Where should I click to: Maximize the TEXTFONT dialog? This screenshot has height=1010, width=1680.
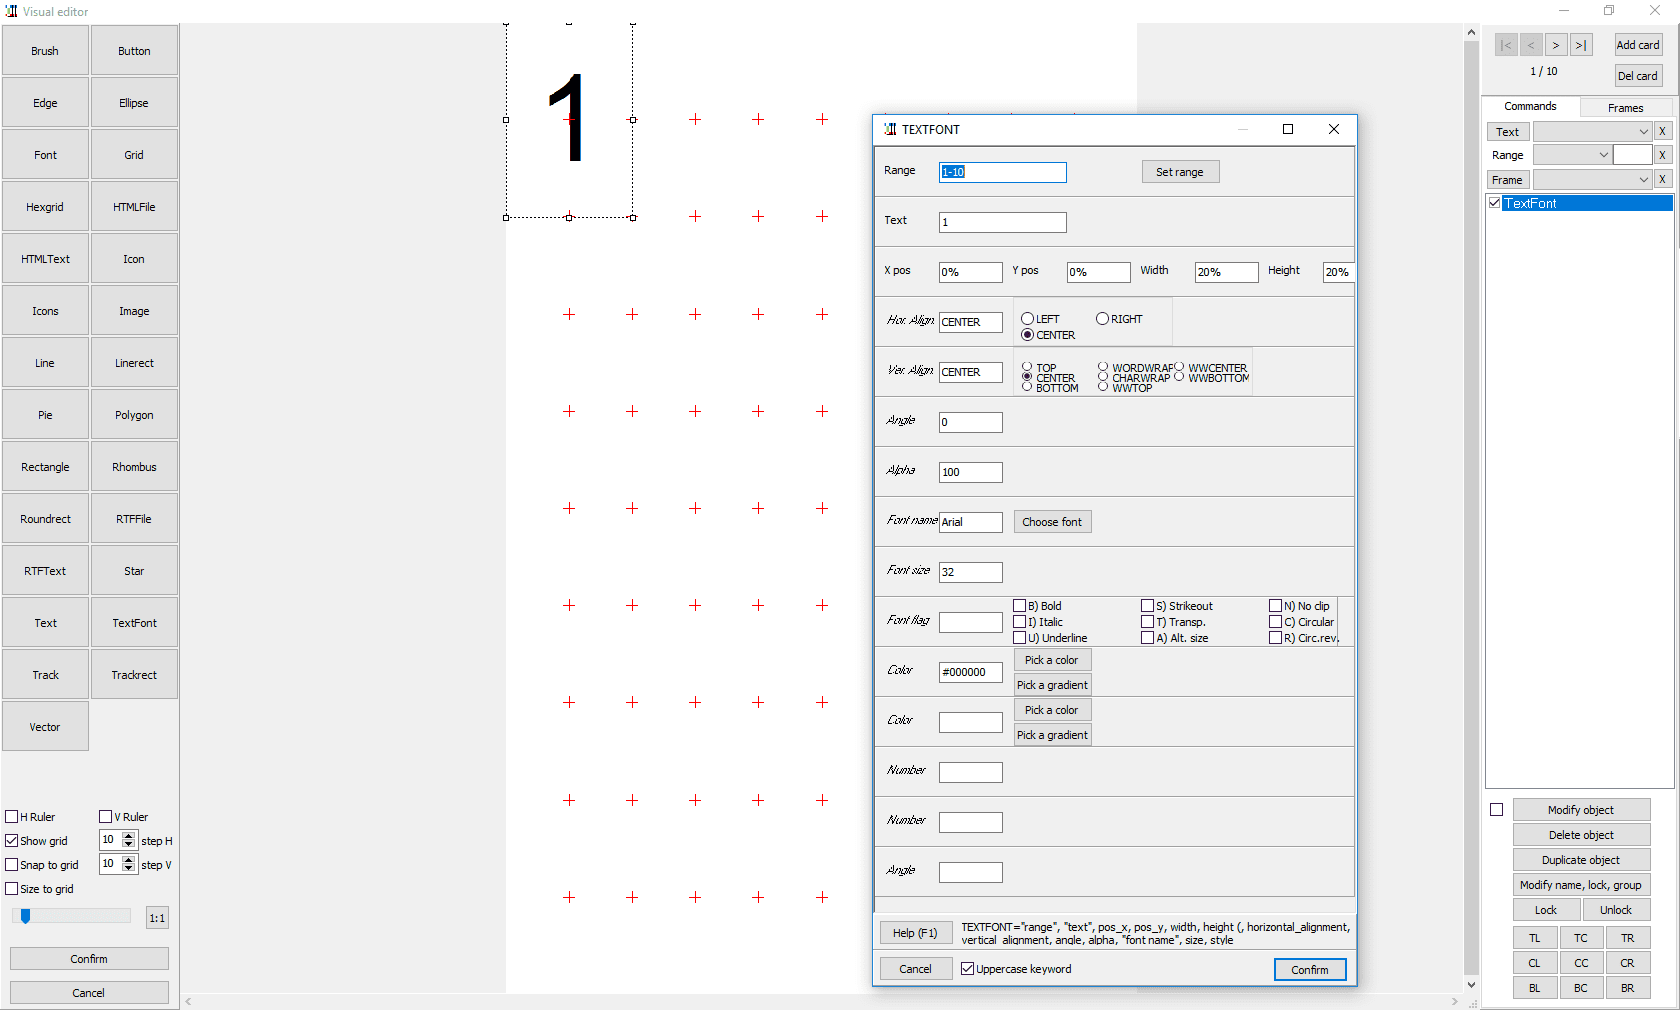click(1288, 129)
